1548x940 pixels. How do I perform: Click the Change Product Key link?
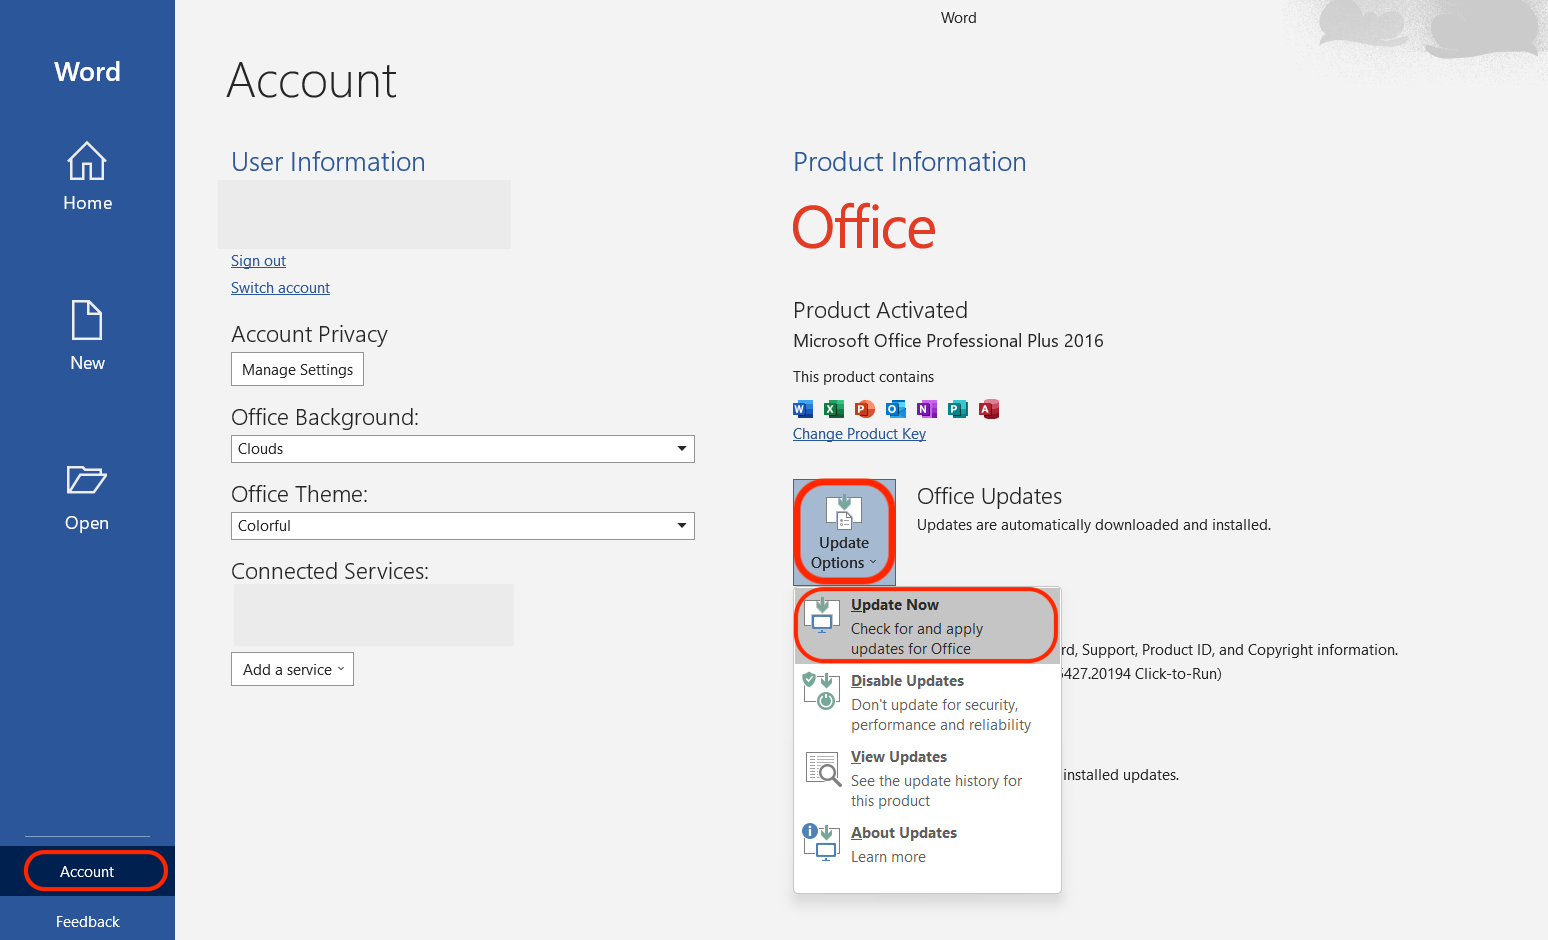(859, 434)
